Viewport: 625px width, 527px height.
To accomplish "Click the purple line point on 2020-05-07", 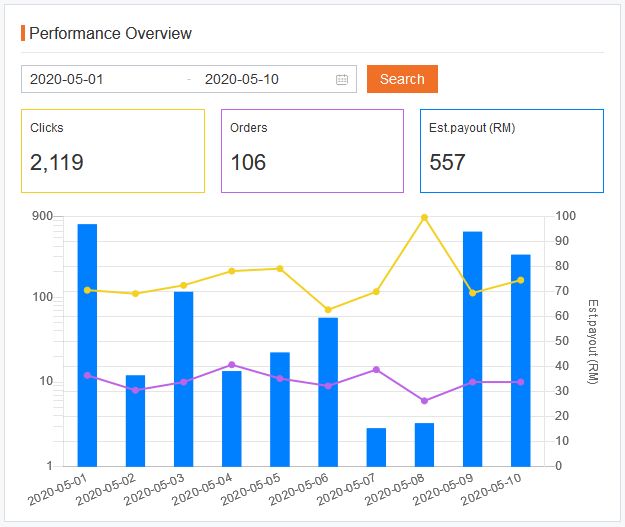I will [376, 370].
